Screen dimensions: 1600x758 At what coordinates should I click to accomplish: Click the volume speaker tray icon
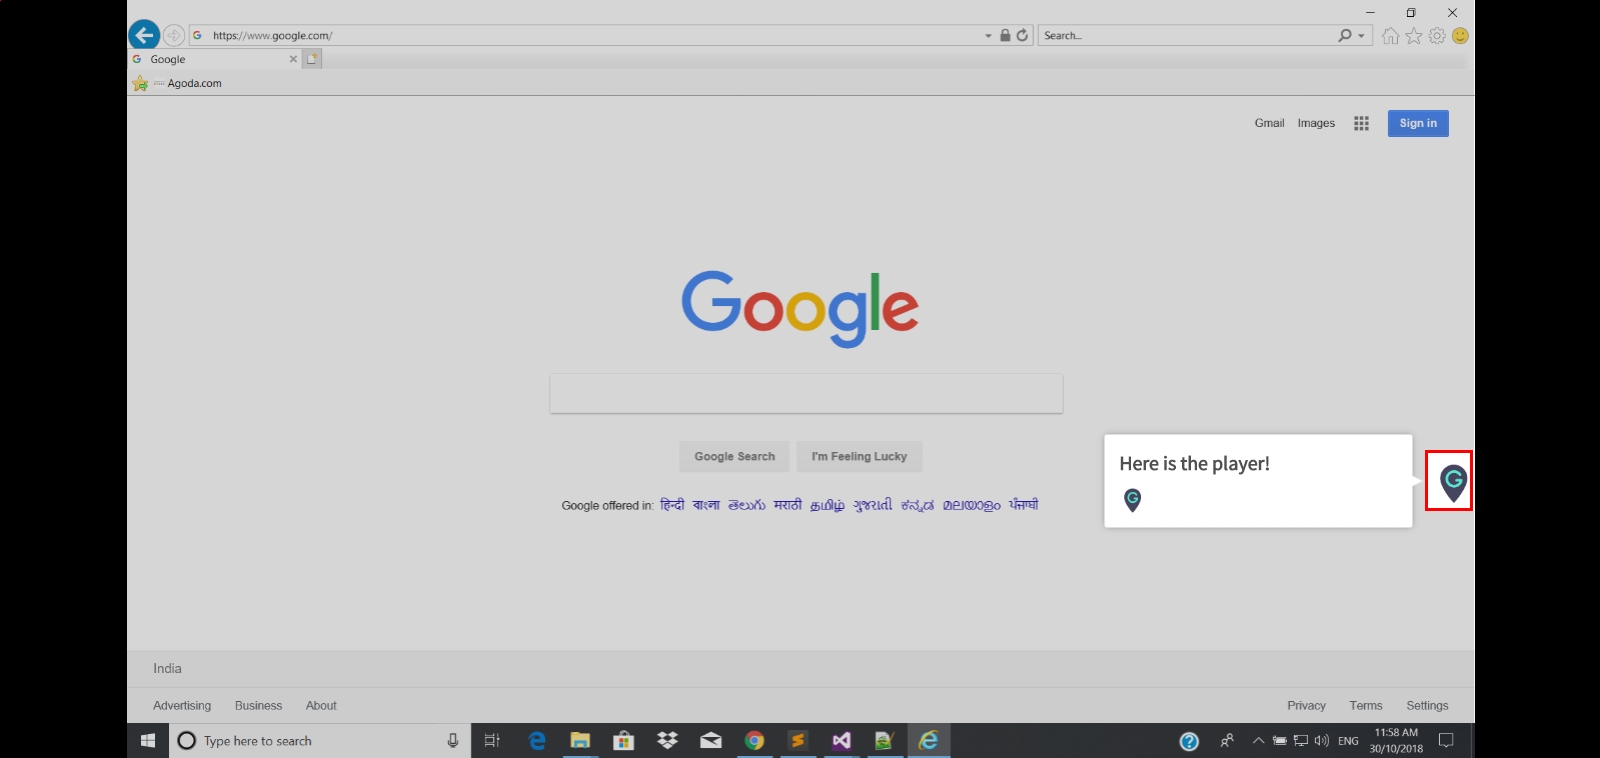pyautogui.click(x=1322, y=741)
